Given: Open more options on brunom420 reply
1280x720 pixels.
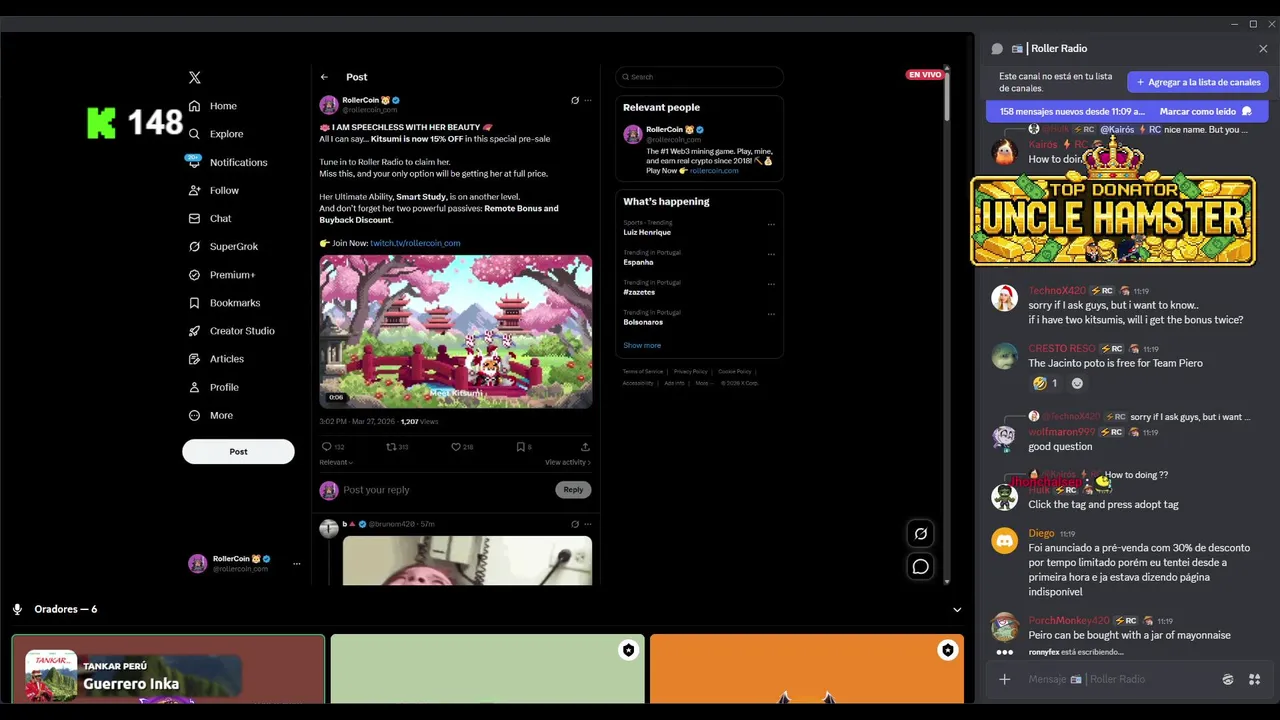Looking at the screenshot, I should tap(588, 524).
